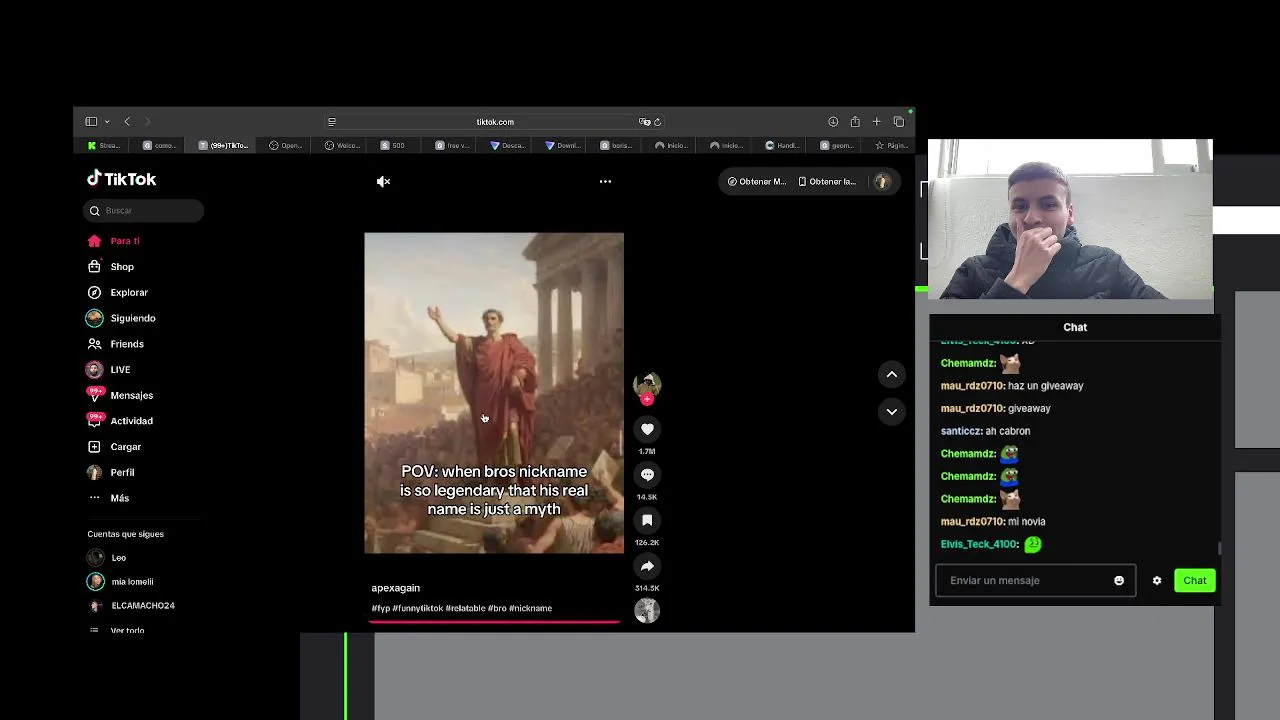The height and width of the screenshot is (720, 1280).
Task: Click the Safari share icon
Action: pyautogui.click(x=855, y=121)
